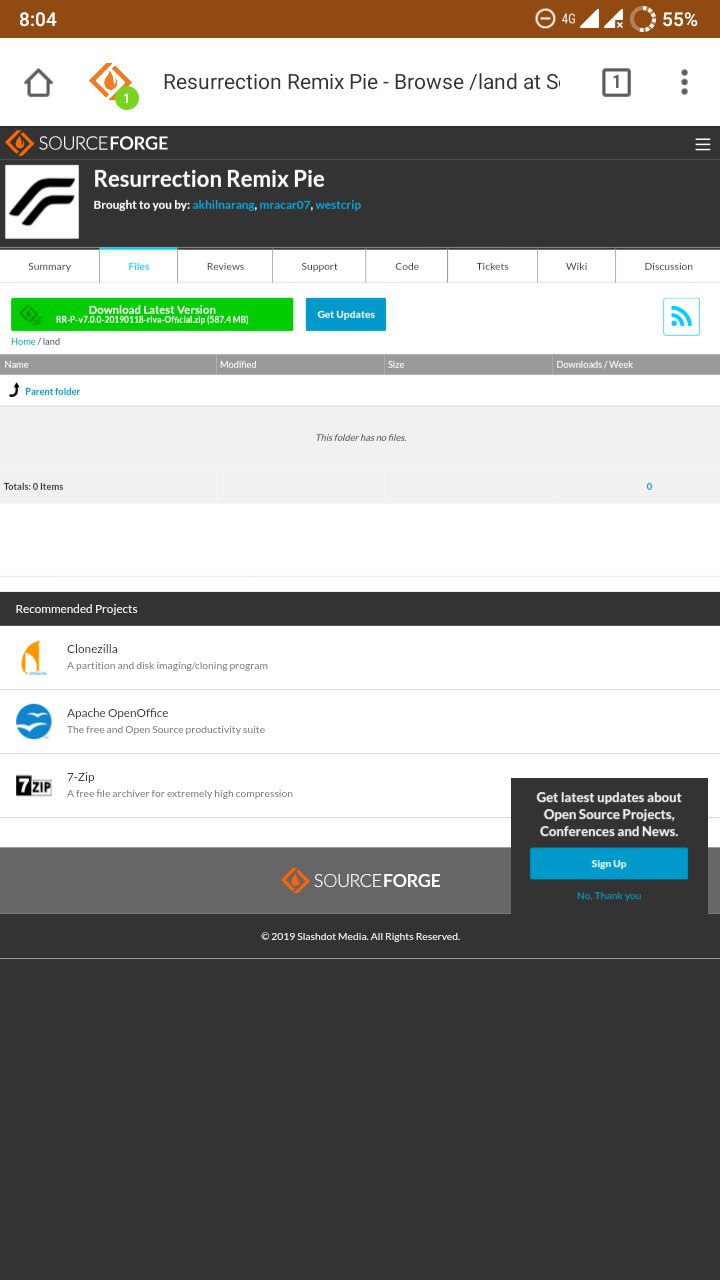This screenshot has width=720, height=1280.
Task: Click the 7-Zip project icon
Action: (x=33, y=785)
